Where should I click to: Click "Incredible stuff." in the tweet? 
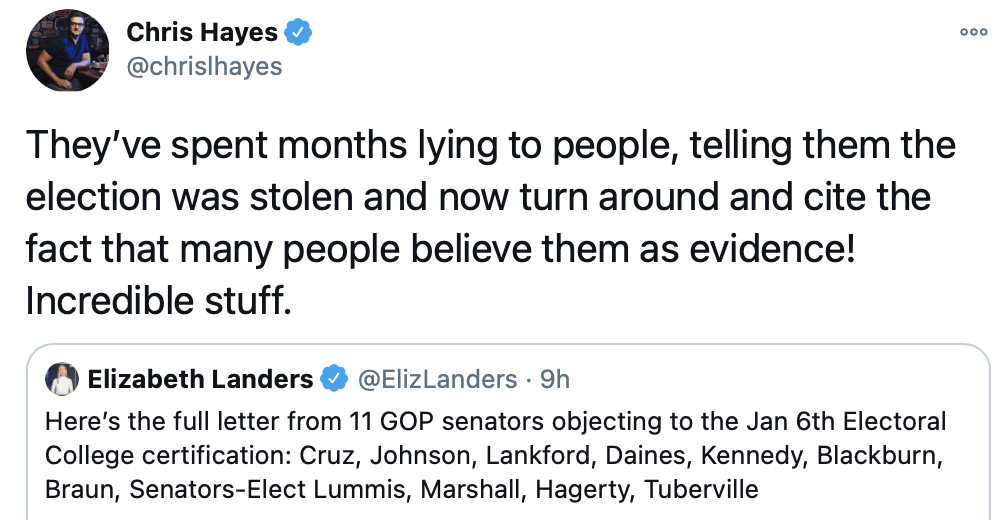click(158, 300)
